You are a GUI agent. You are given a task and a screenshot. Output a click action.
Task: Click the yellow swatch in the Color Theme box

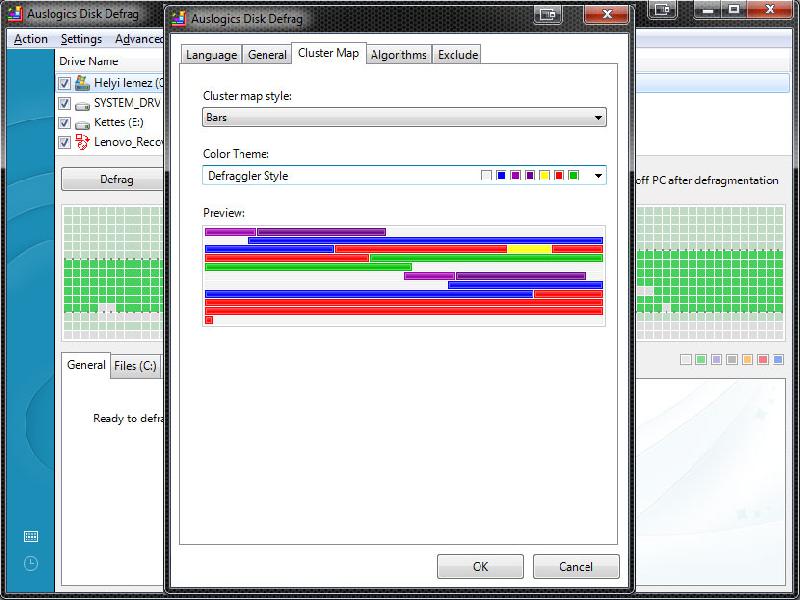pos(544,176)
